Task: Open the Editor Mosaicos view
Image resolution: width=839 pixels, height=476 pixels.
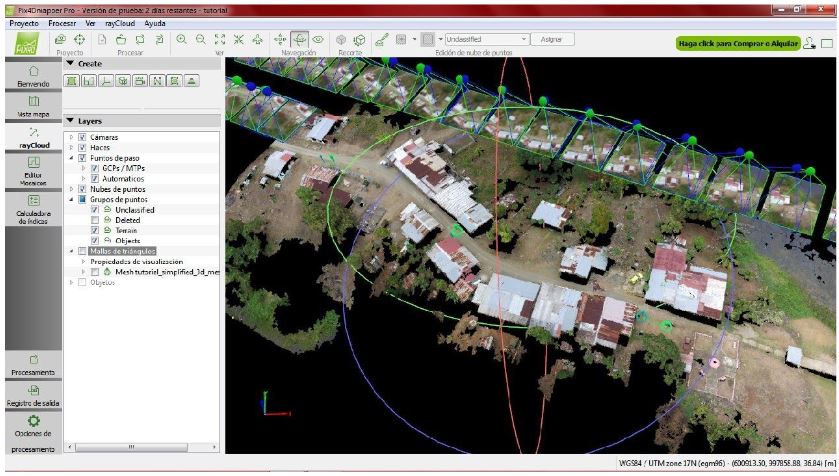Action: [x=33, y=168]
